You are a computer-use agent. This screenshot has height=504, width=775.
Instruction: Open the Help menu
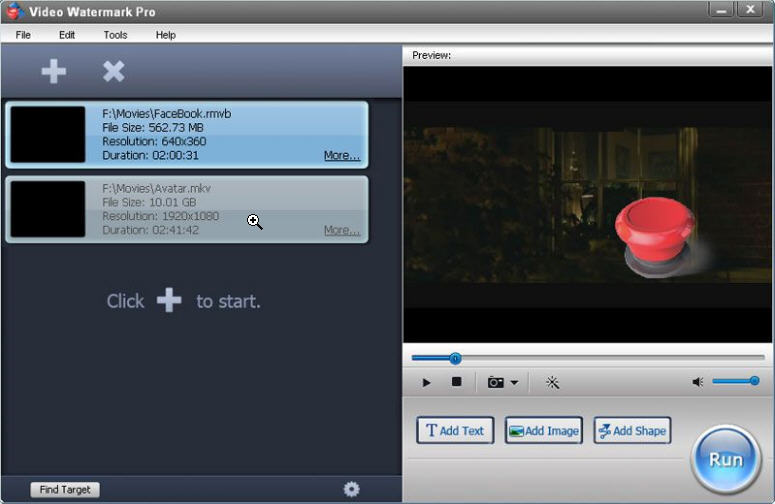tap(166, 35)
